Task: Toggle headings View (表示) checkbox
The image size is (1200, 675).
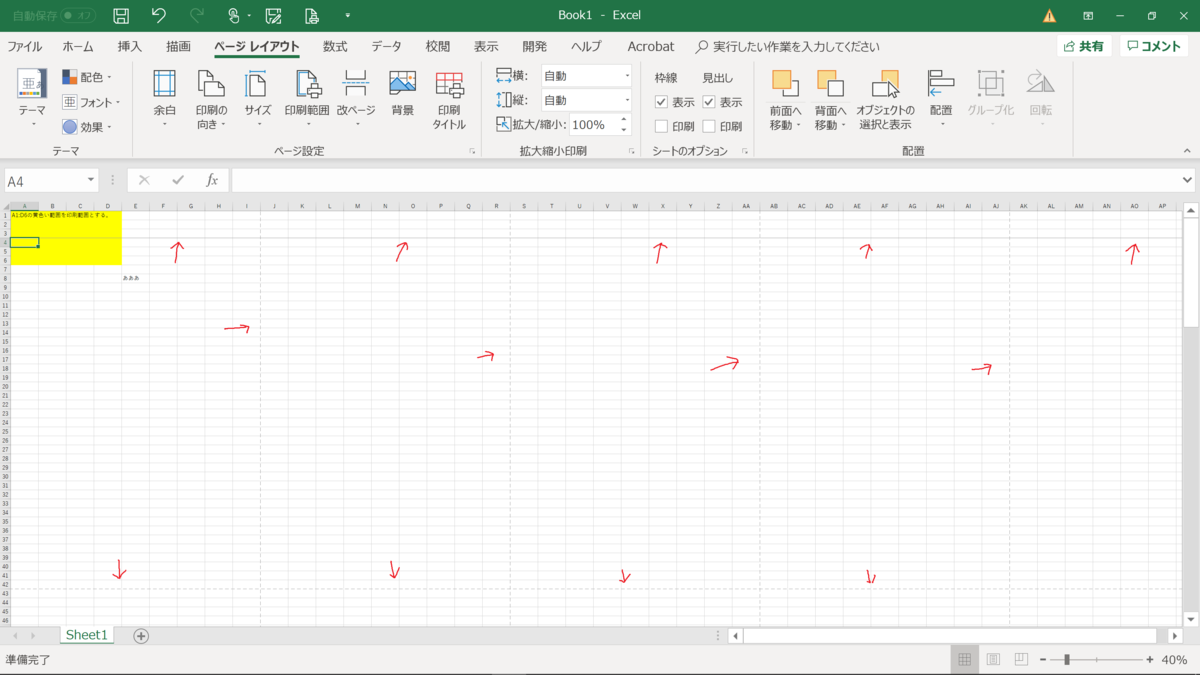Action: tap(709, 102)
